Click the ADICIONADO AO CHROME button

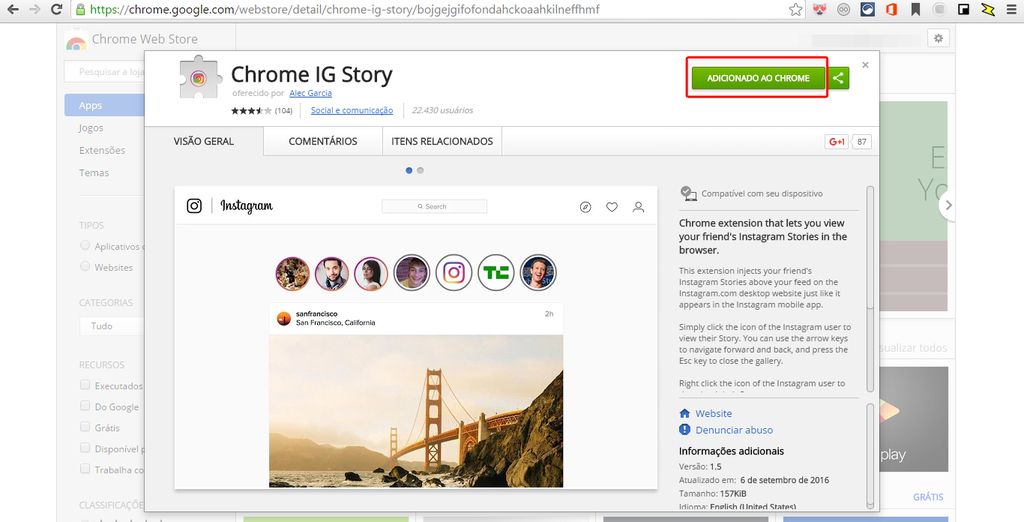point(758,78)
